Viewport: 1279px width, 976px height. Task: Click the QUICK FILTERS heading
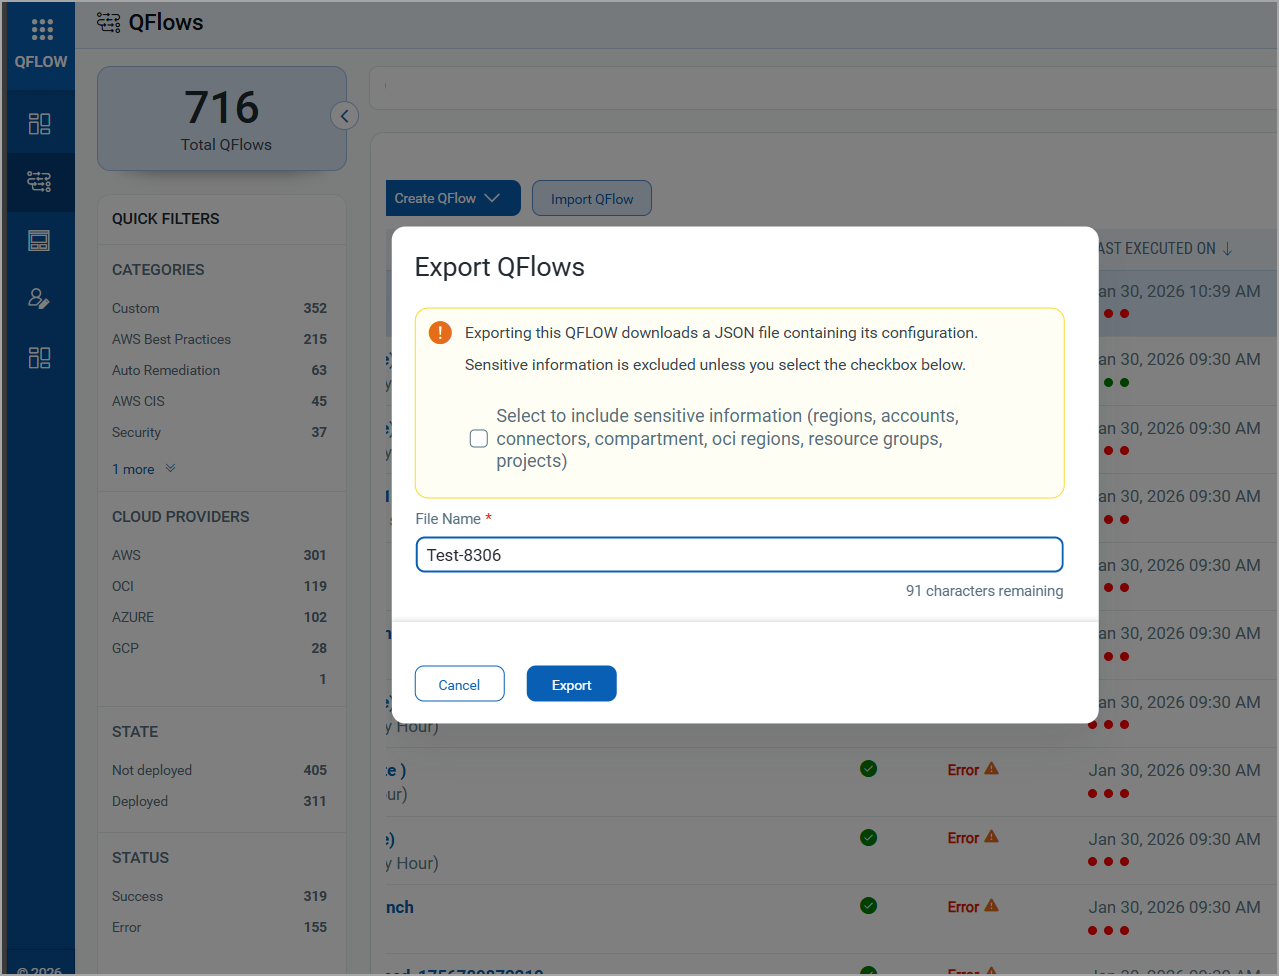pos(166,219)
